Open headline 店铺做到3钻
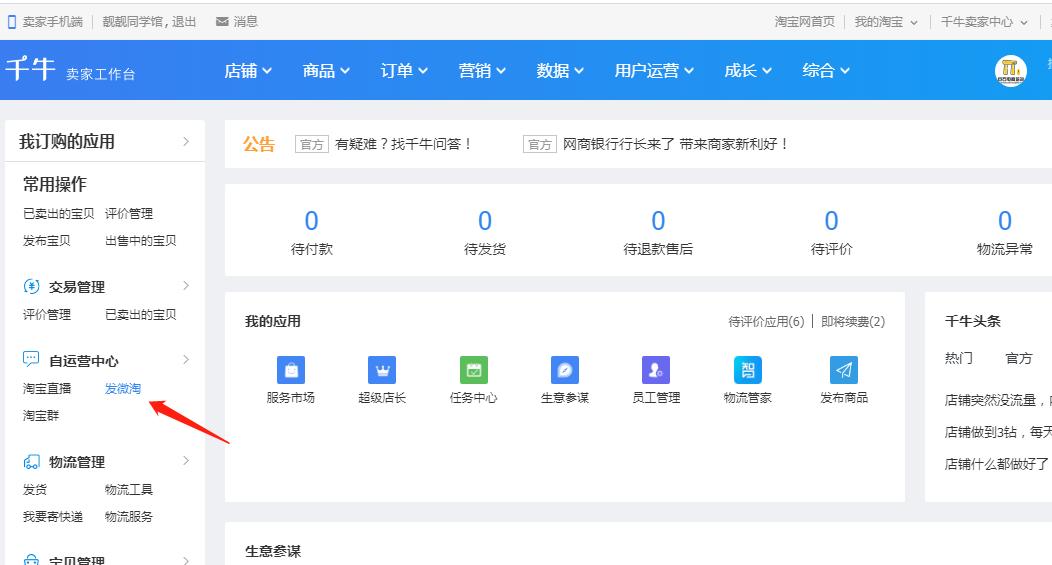This screenshot has width=1052, height=565. pos(998,432)
